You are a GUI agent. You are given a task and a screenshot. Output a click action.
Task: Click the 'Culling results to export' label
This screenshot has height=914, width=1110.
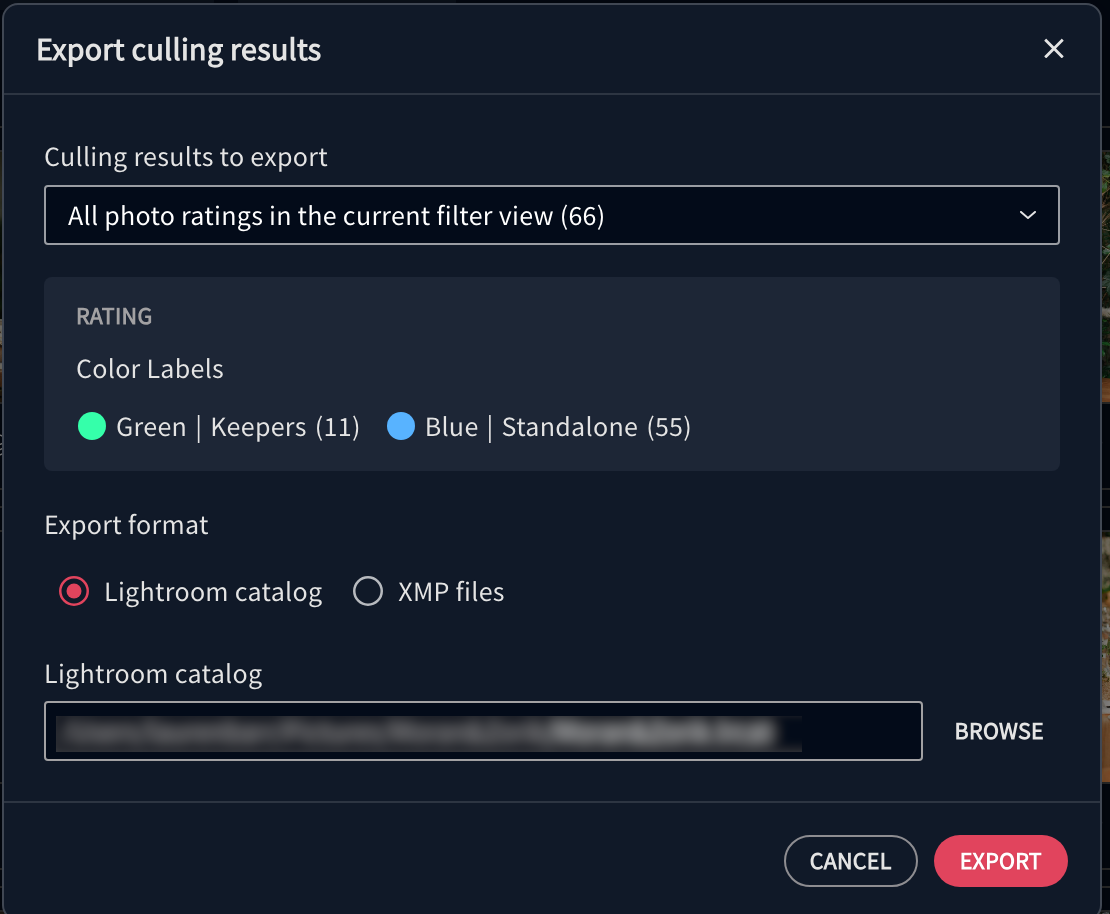tap(185, 157)
